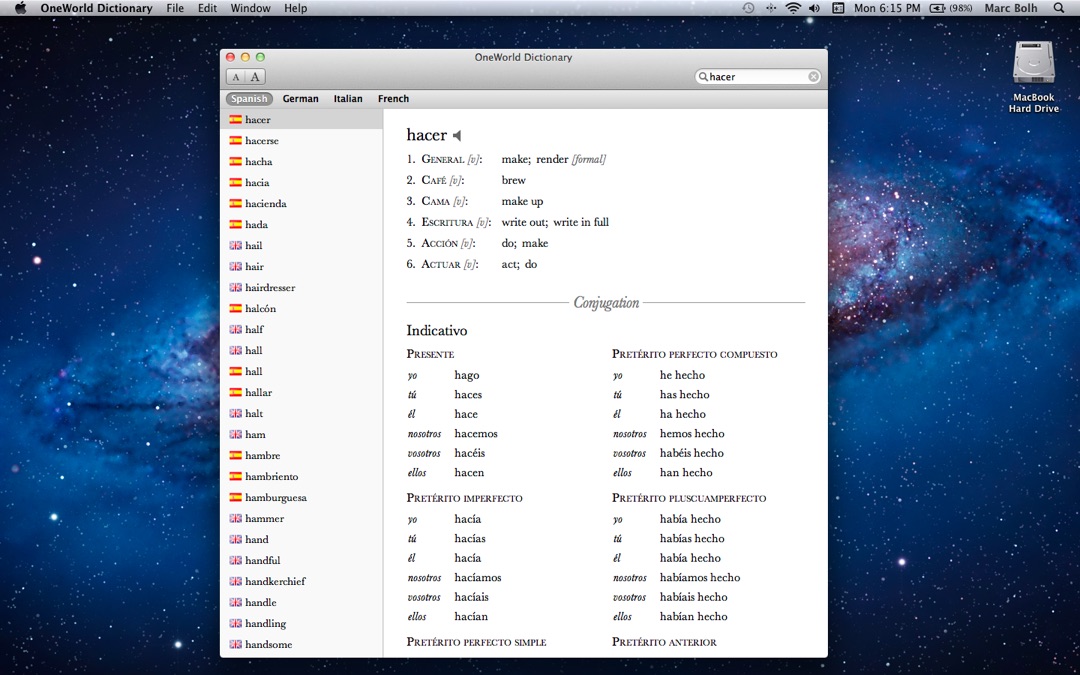Select halcón in word list

pyautogui.click(x=302, y=309)
